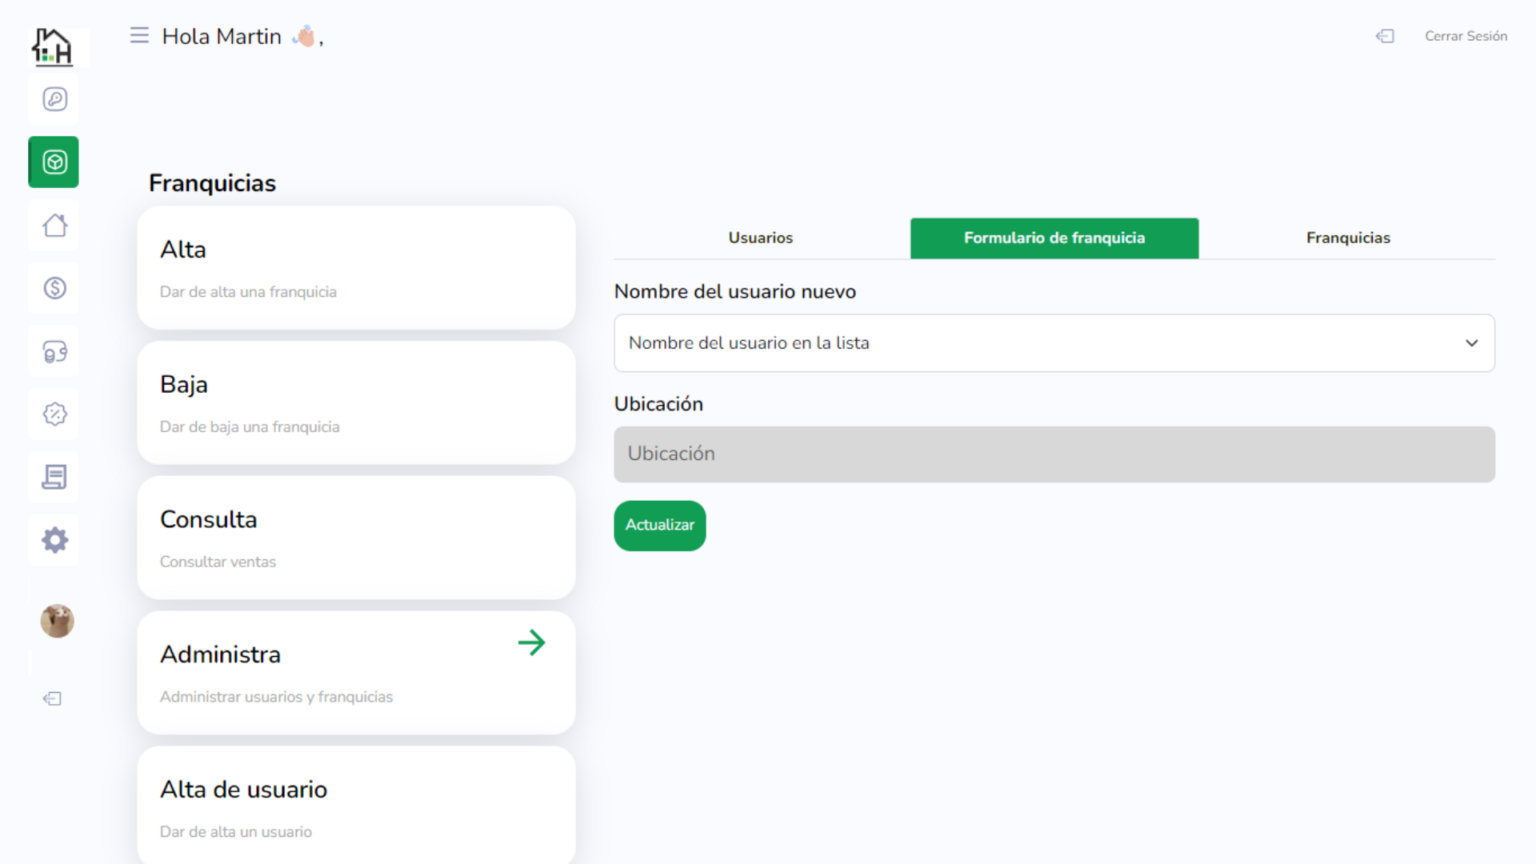Open the home icon in the sidebar
1536x864 pixels.
(x=55, y=226)
